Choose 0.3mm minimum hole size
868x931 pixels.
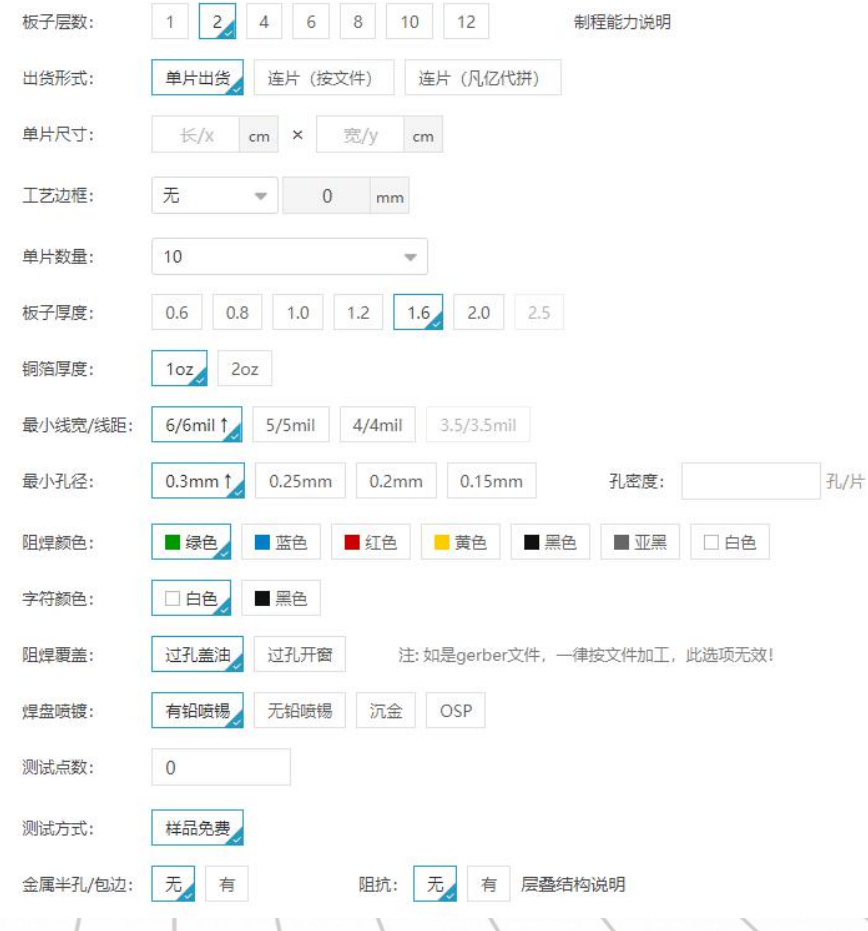[198, 480]
